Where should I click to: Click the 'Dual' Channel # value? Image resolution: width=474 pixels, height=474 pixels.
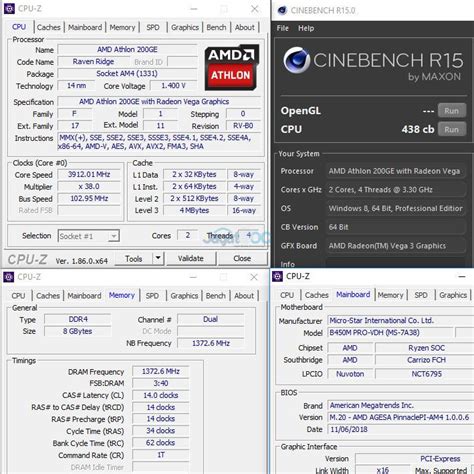click(211, 319)
